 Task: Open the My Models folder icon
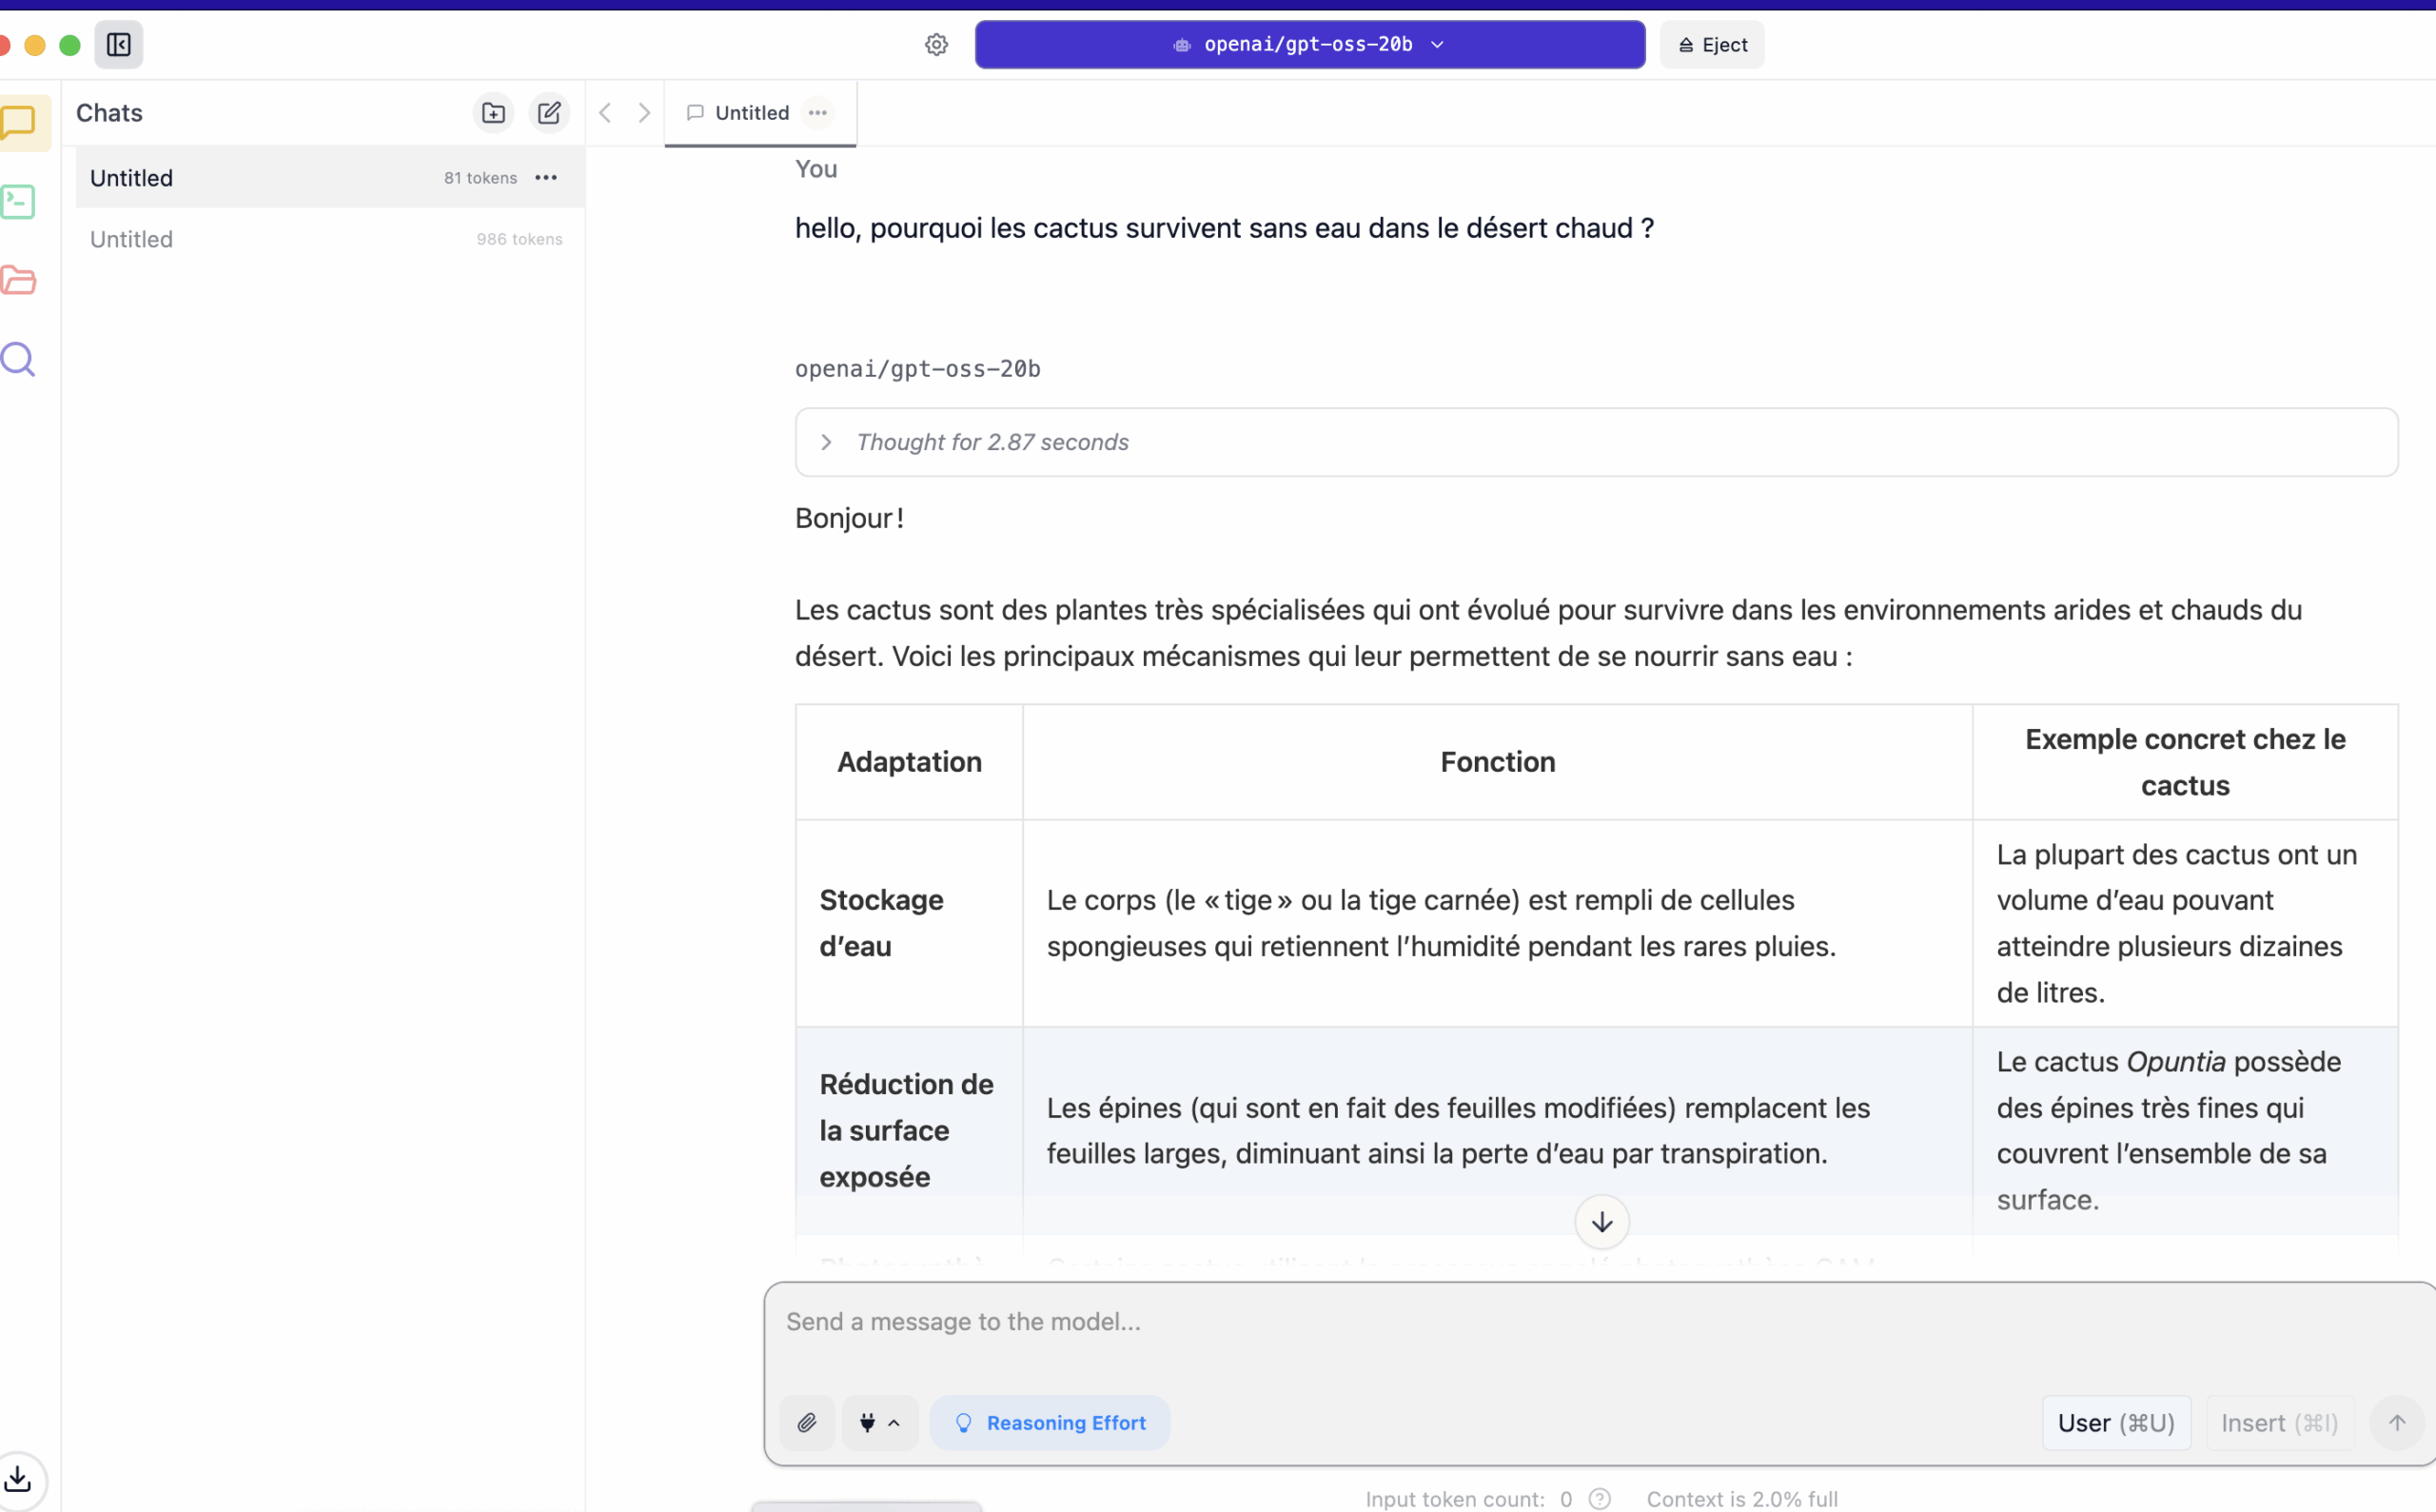[x=18, y=280]
